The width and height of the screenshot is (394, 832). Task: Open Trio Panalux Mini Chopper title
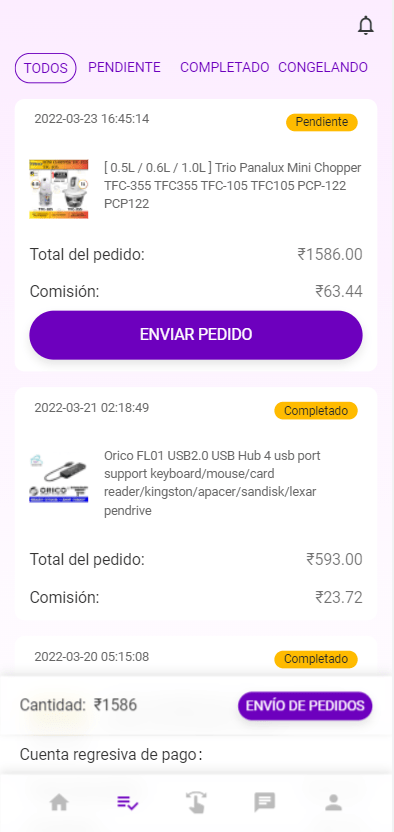coord(233,186)
